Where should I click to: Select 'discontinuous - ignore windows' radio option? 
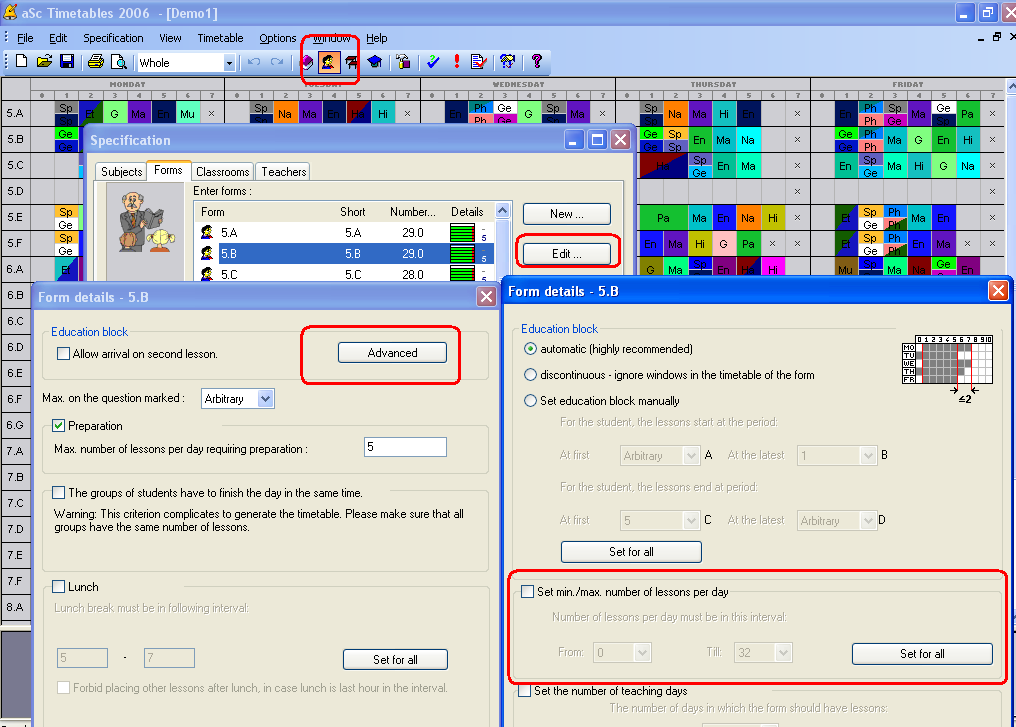(x=530, y=375)
